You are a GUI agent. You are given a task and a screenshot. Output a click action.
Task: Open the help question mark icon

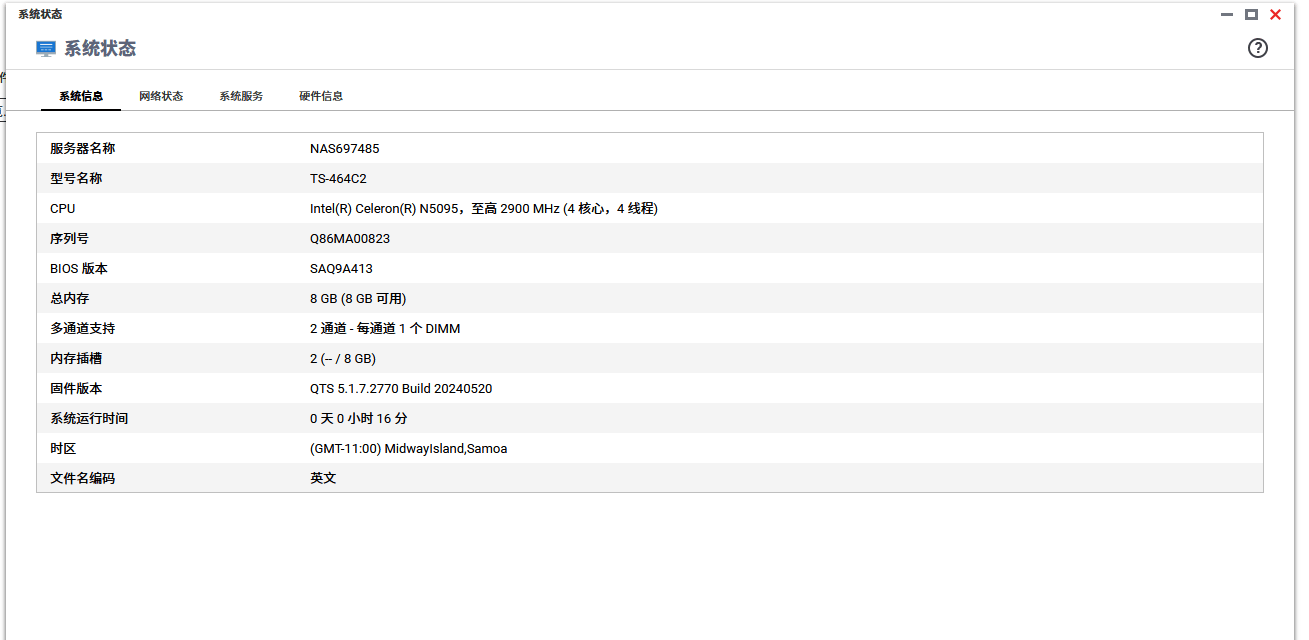click(1258, 48)
